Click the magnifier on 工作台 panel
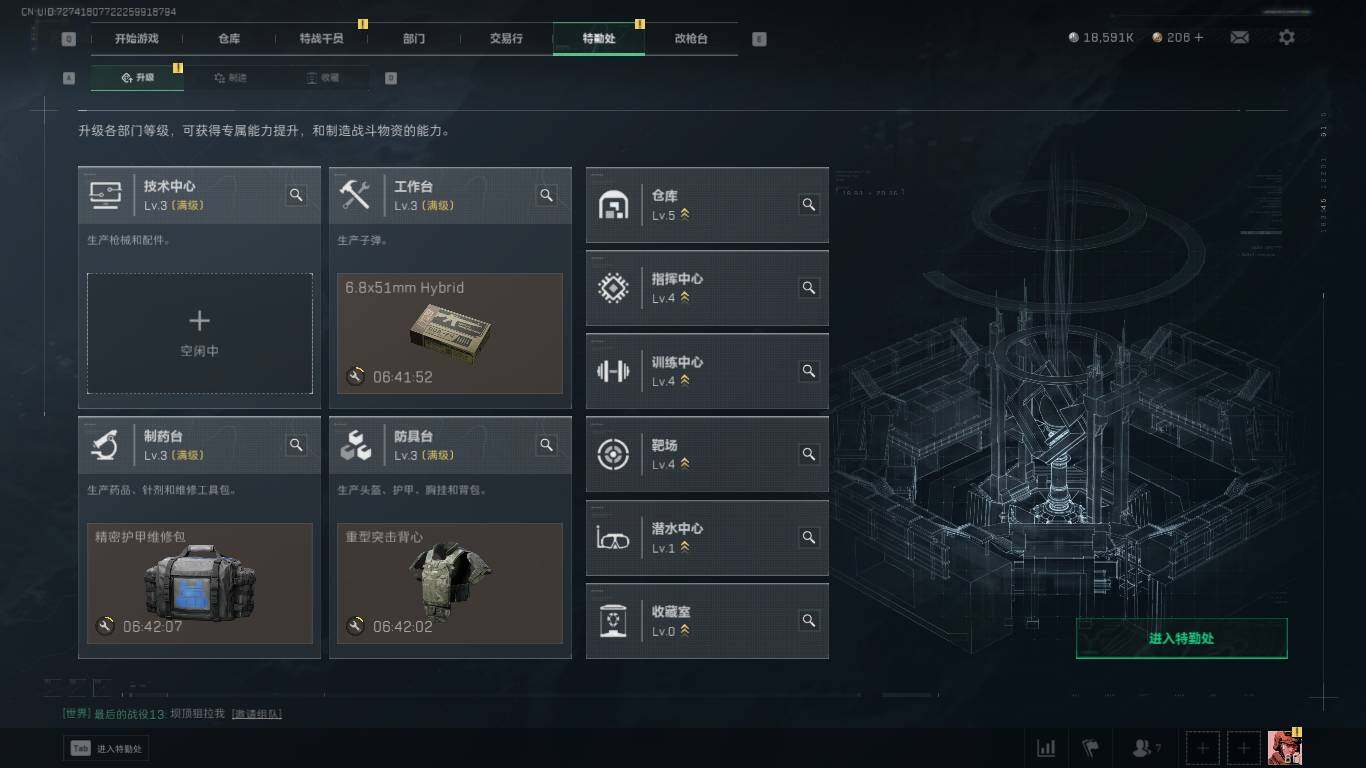 tap(547, 195)
